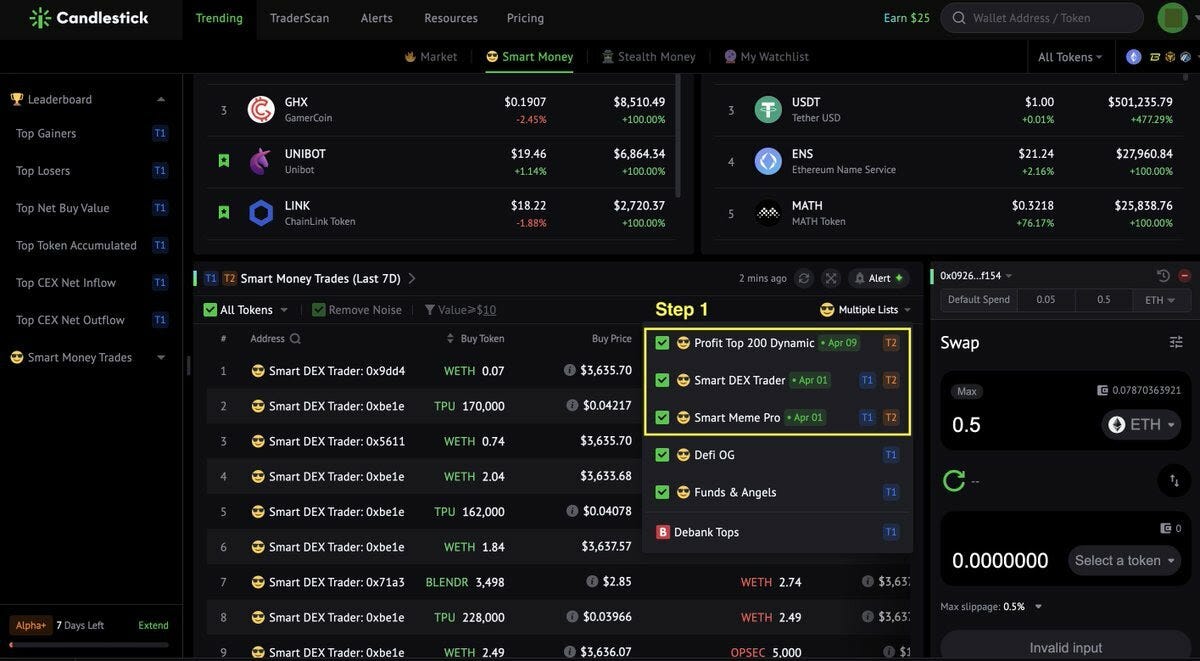The height and width of the screenshot is (661, 1200).
Task: Toggle the bookmark icon for UNIBOT
Action: click(x=224, y=160)
